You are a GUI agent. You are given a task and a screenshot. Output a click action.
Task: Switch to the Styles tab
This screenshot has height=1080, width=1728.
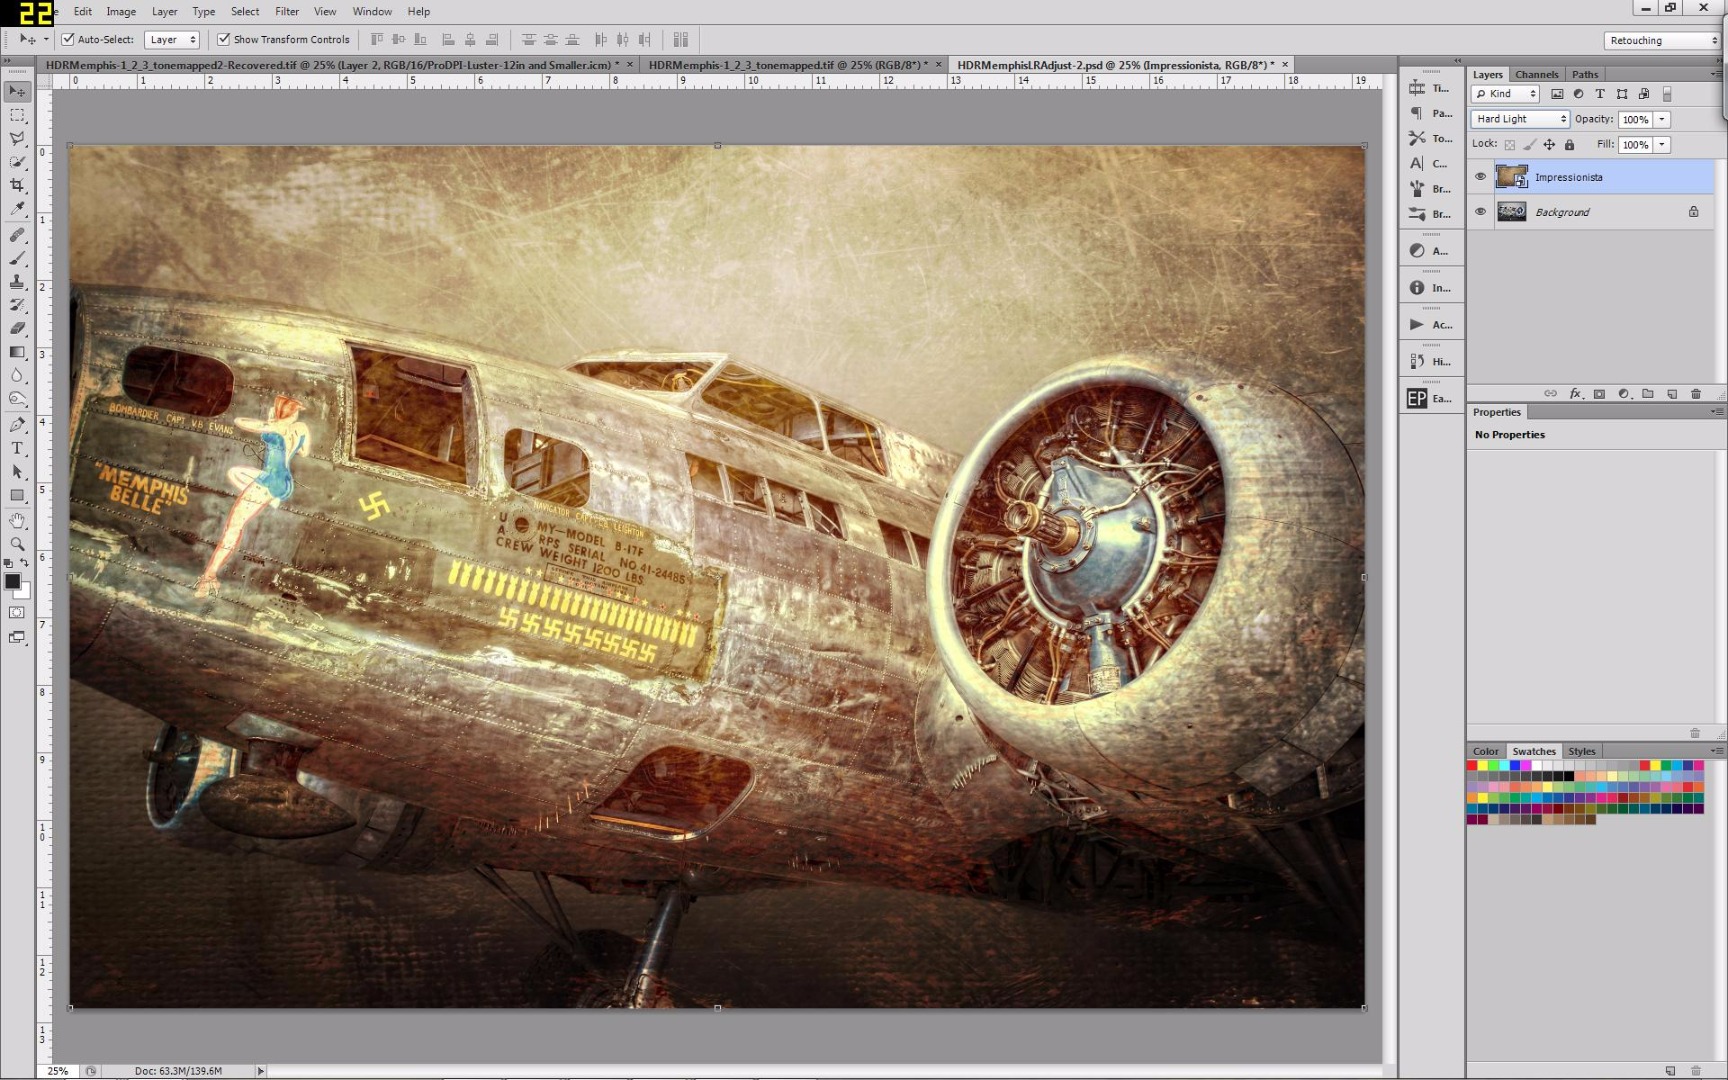pyautogui.click(x=1582, y=751)
